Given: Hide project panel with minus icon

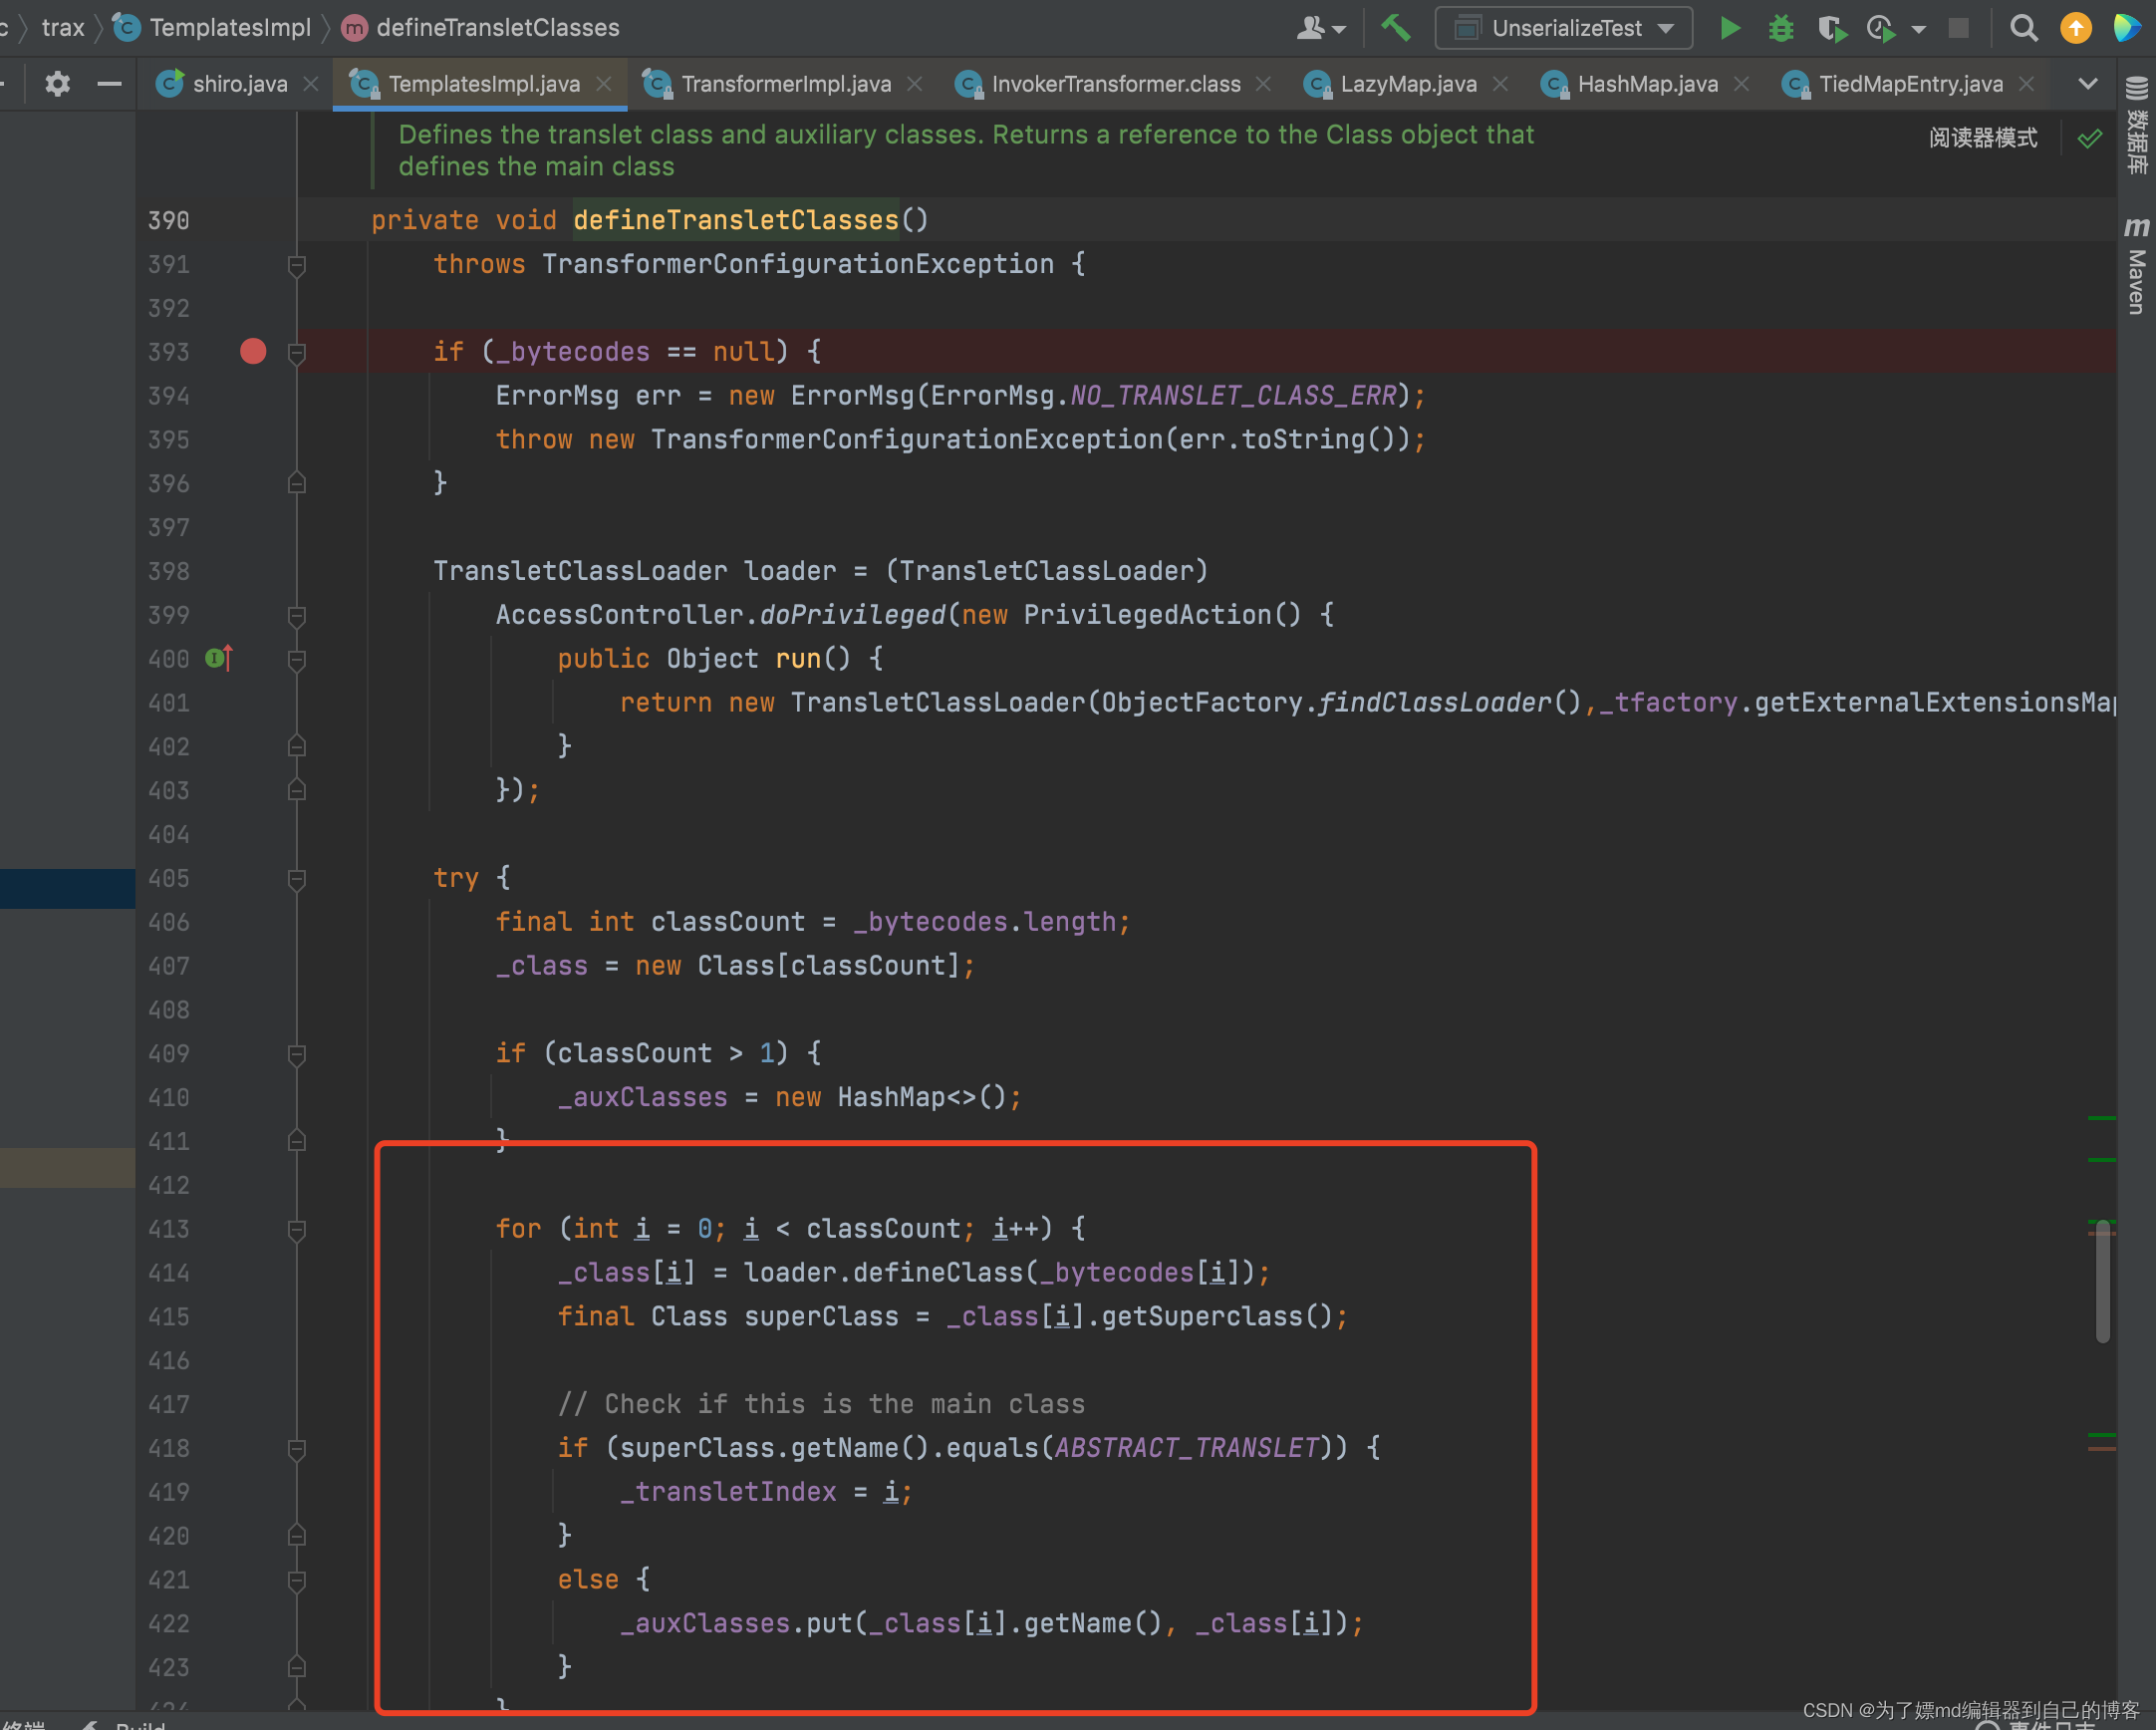Looking at the screenshot, I should pyautogui.click(x=109, y=84).
